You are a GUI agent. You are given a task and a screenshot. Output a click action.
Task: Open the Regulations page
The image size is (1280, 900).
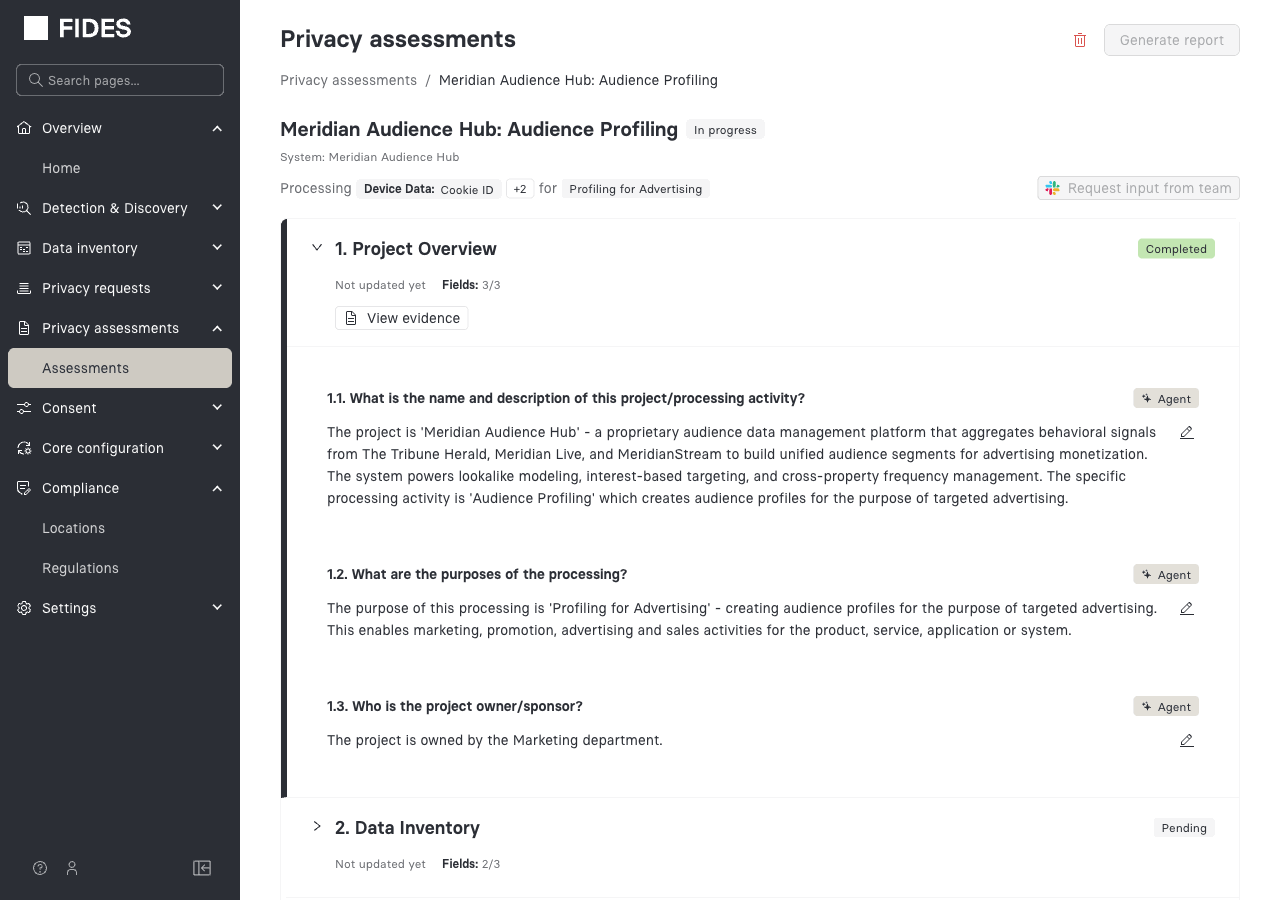coord(80,568)
